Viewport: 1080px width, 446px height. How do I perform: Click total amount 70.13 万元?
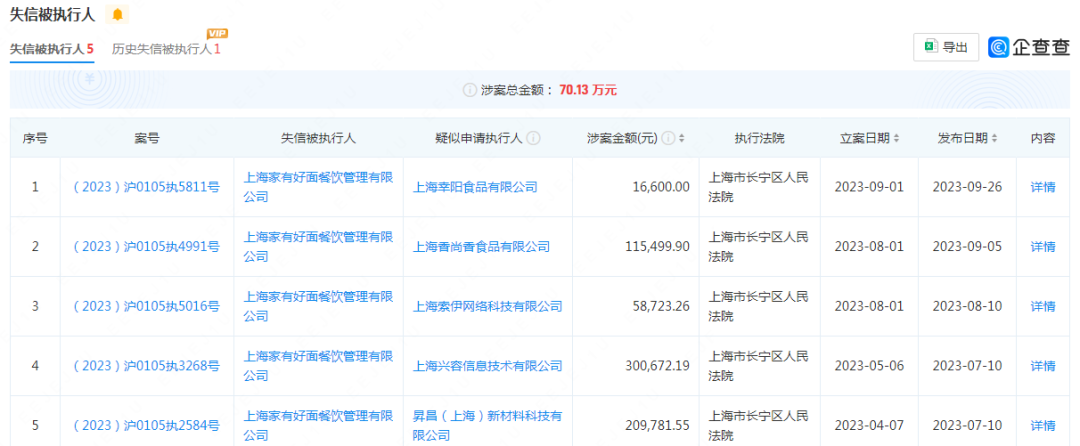[588, 90]
